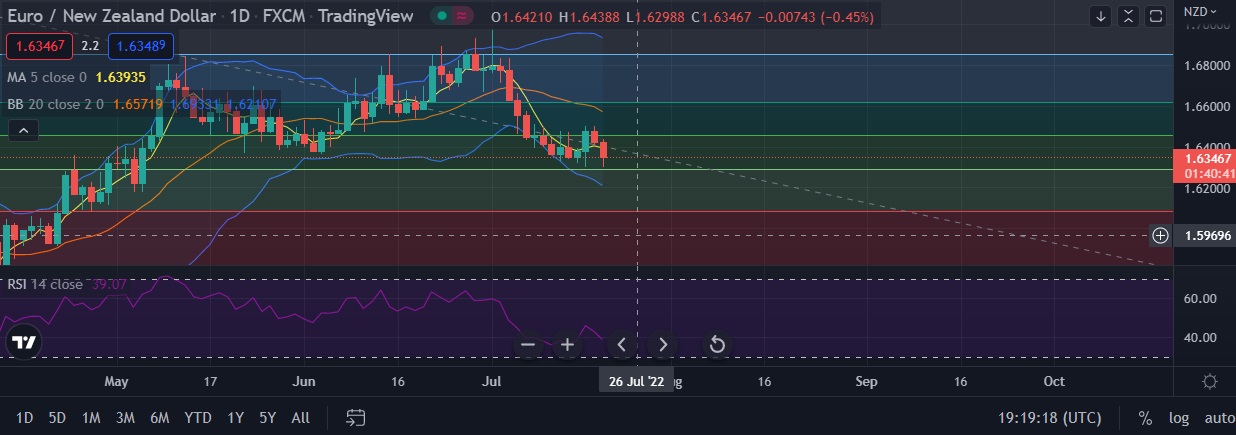
Task: Click the move pane down arrow
Action: coord(1101,16)
